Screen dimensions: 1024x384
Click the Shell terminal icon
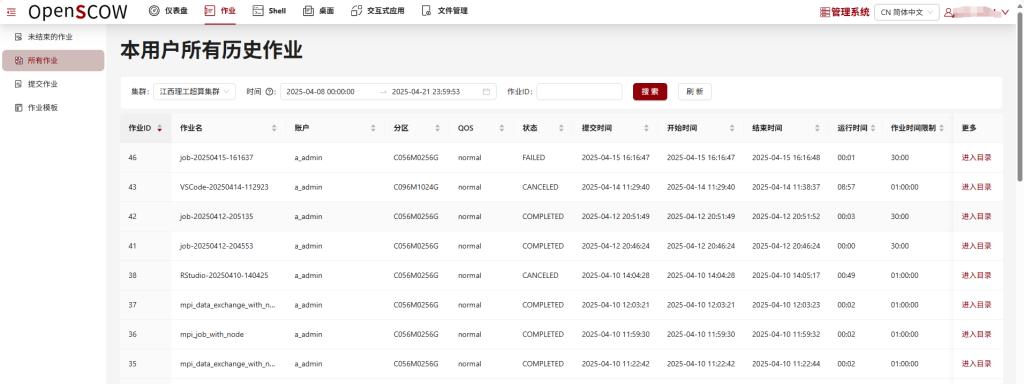258,10
